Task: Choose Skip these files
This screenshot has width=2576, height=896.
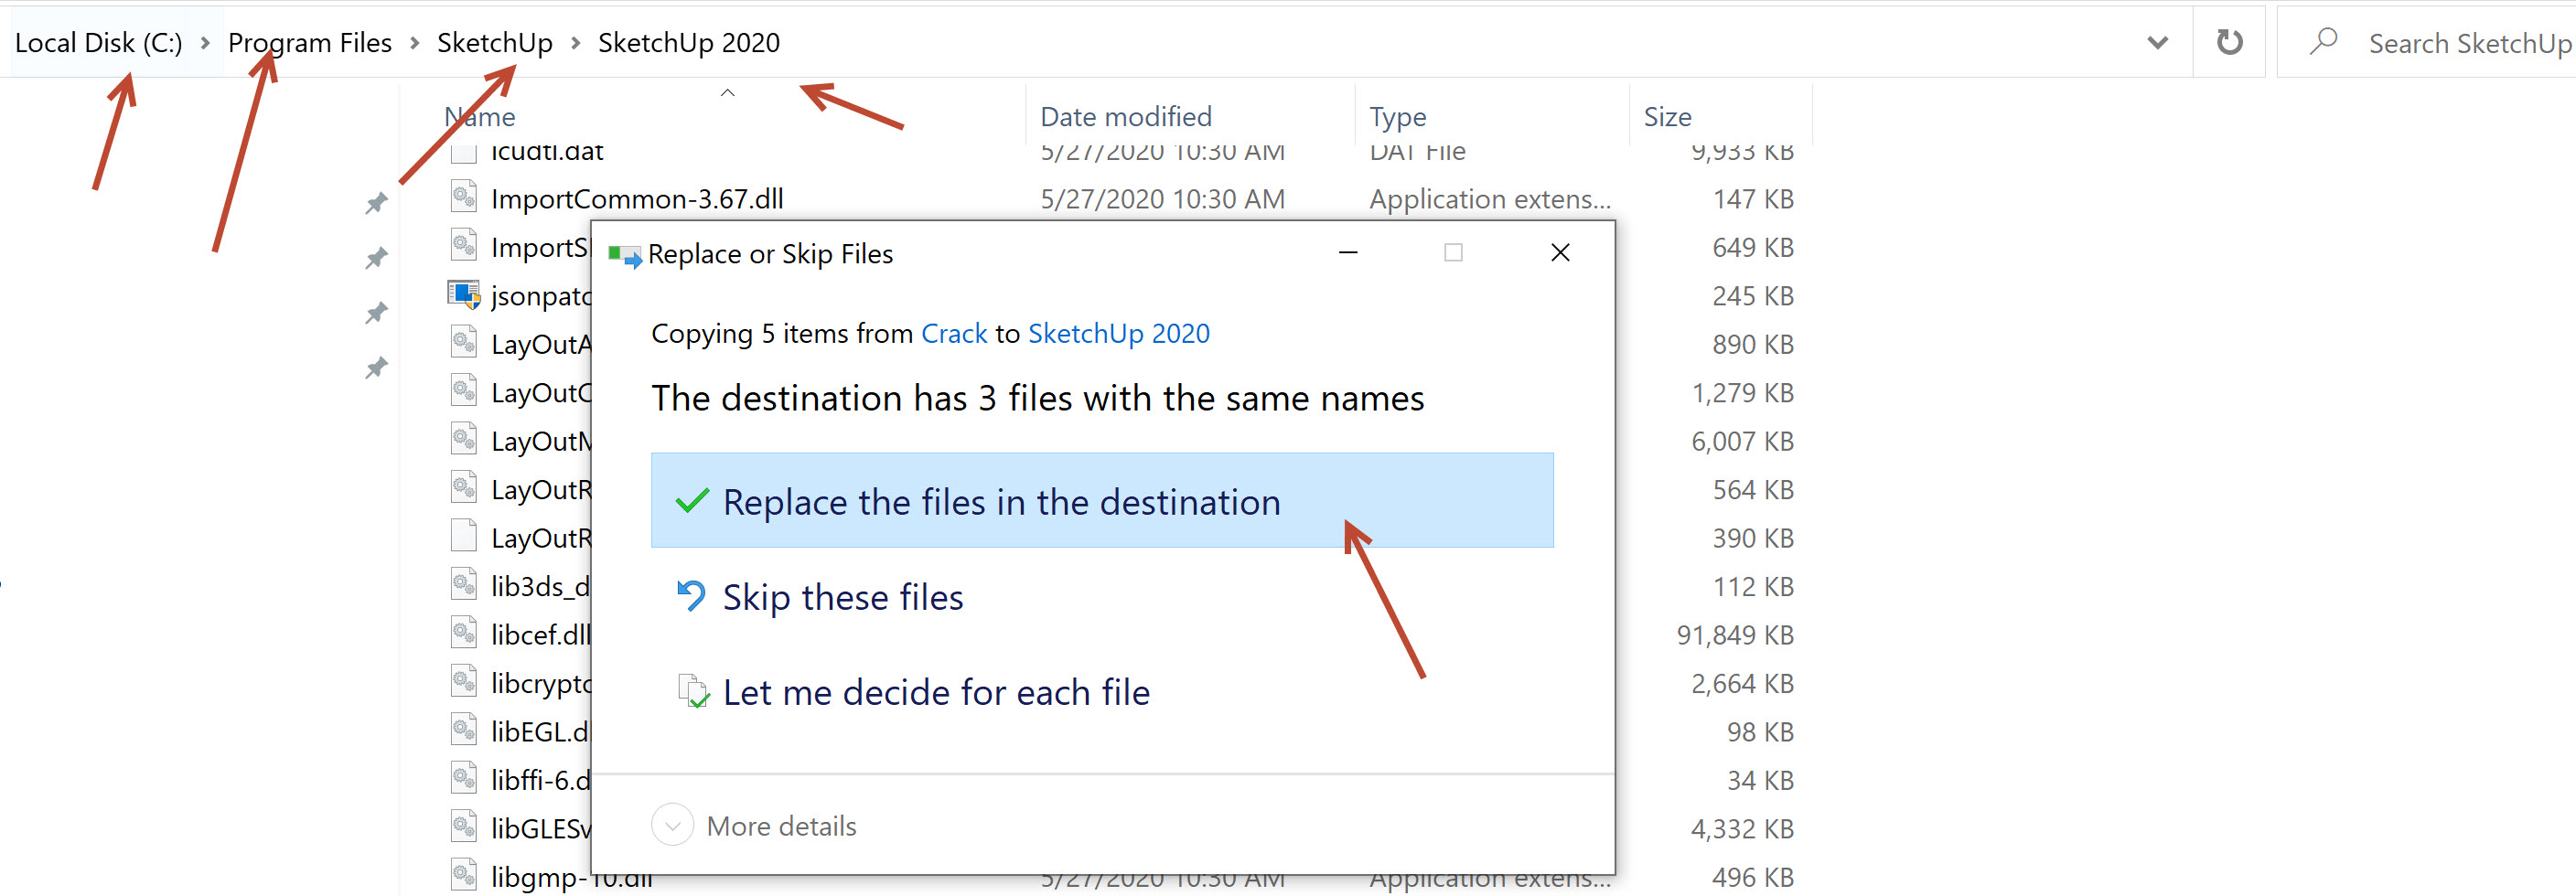Action: (842, 597)
